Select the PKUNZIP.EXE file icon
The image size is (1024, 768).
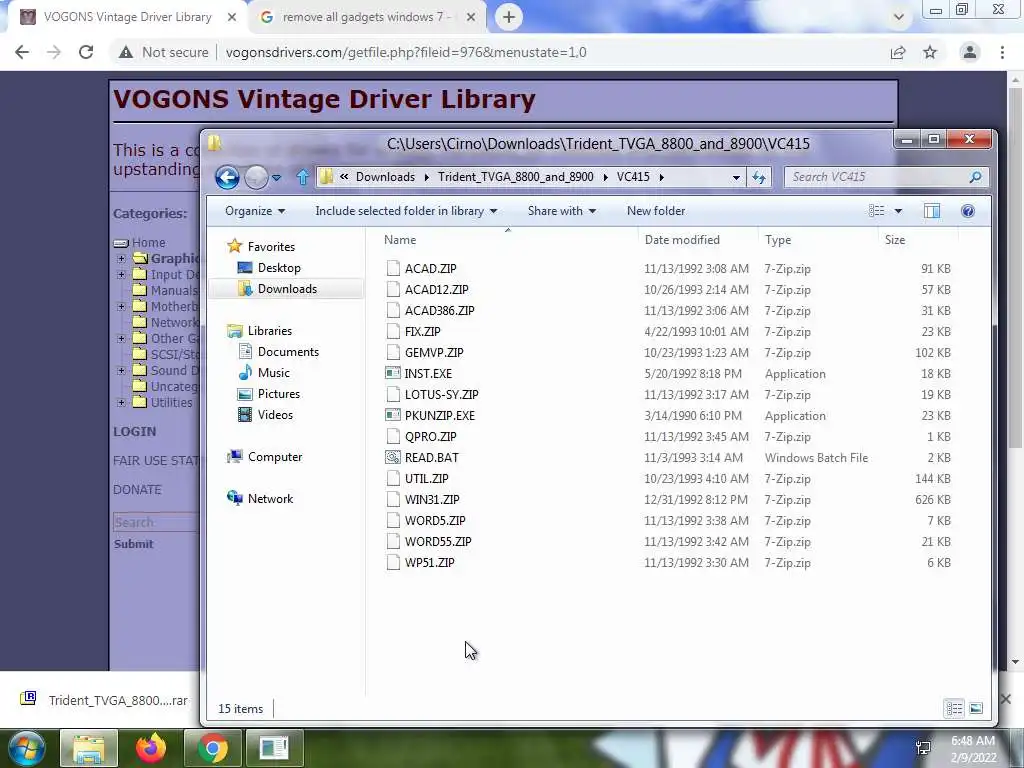(x=392, y=415)
